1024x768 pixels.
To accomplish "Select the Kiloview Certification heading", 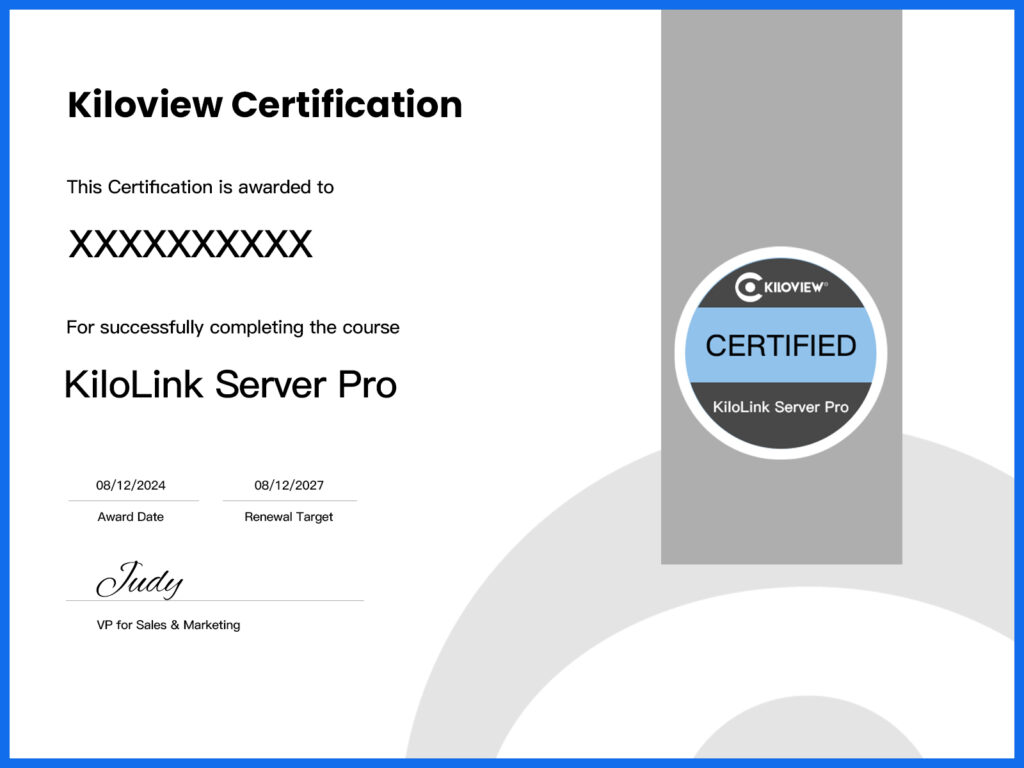I will click(x=264, y=105).
